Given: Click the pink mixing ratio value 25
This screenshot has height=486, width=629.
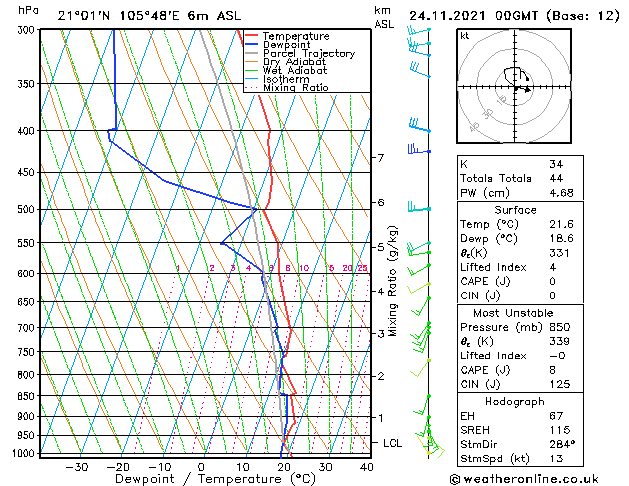Looking at the screenshot, I should click(x=363, y=268).
